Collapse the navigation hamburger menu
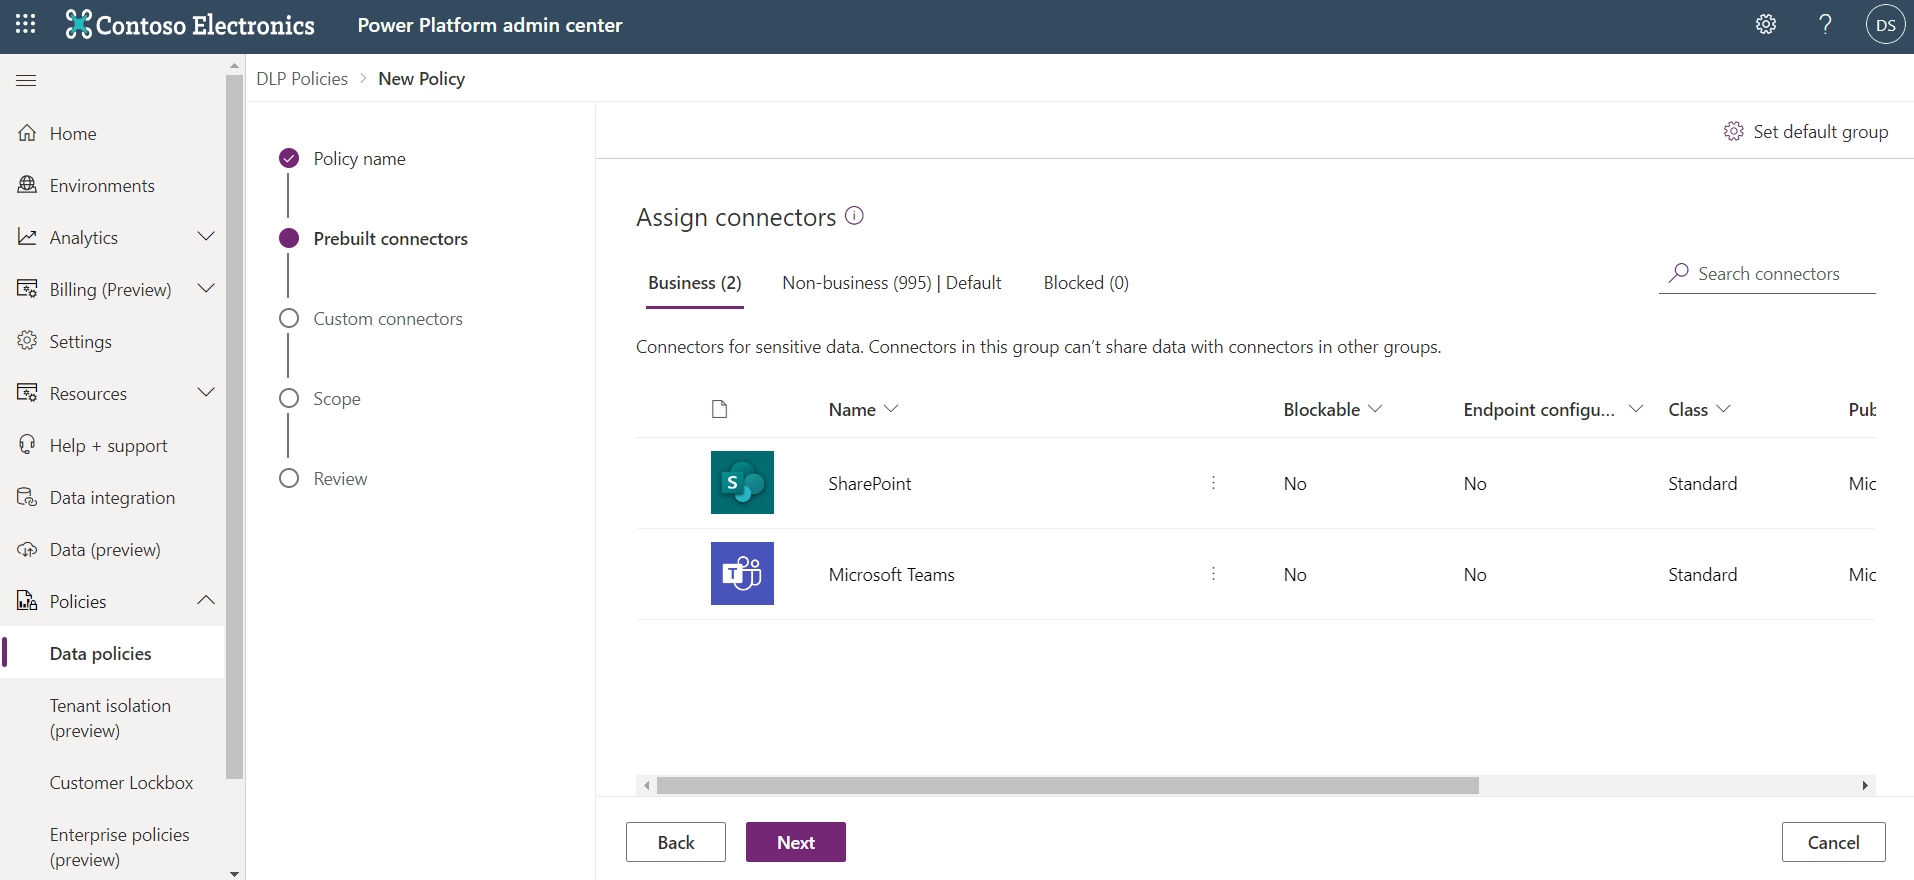Screen dimensions: 1914x880 [26, 80]
